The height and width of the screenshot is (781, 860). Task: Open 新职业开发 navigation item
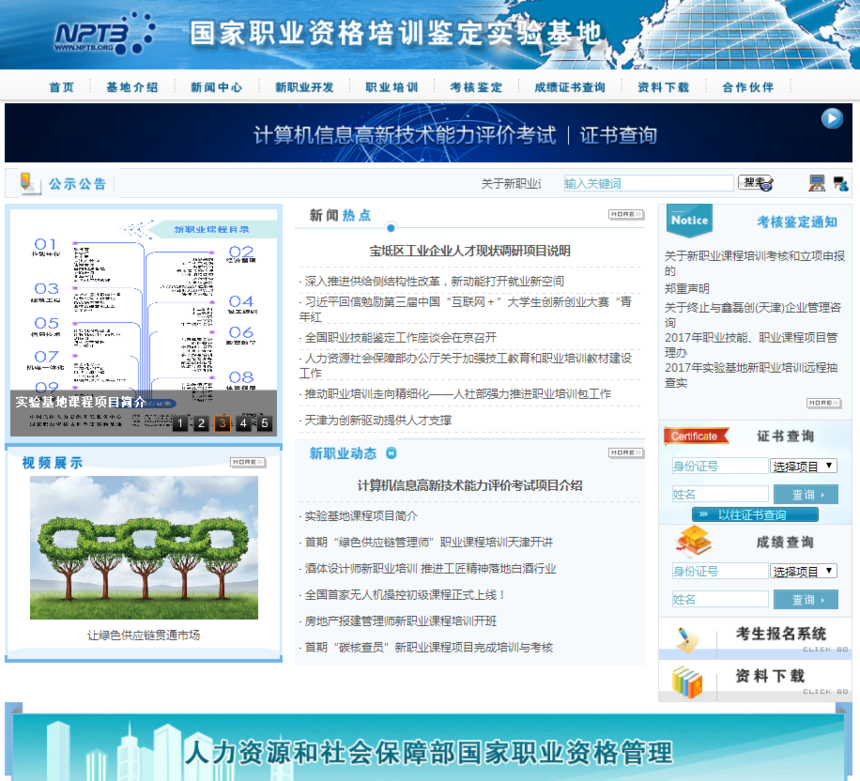304,87
